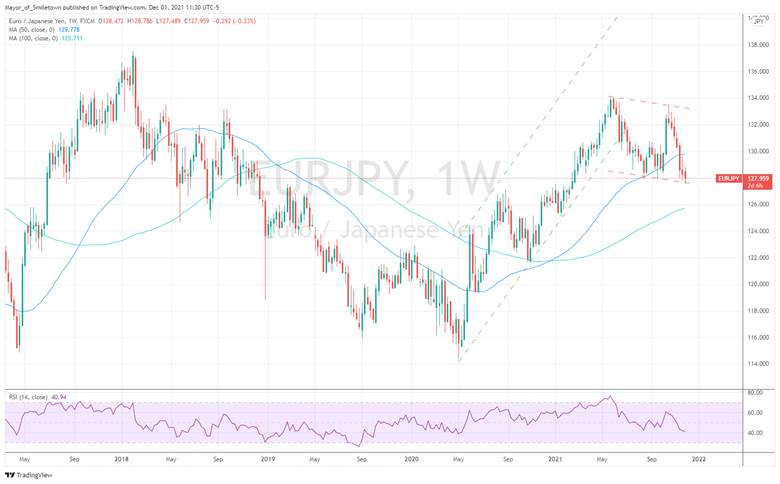Select the RSI value 40.94
This screenshot has height=484, width=780.
click(59, 397)
